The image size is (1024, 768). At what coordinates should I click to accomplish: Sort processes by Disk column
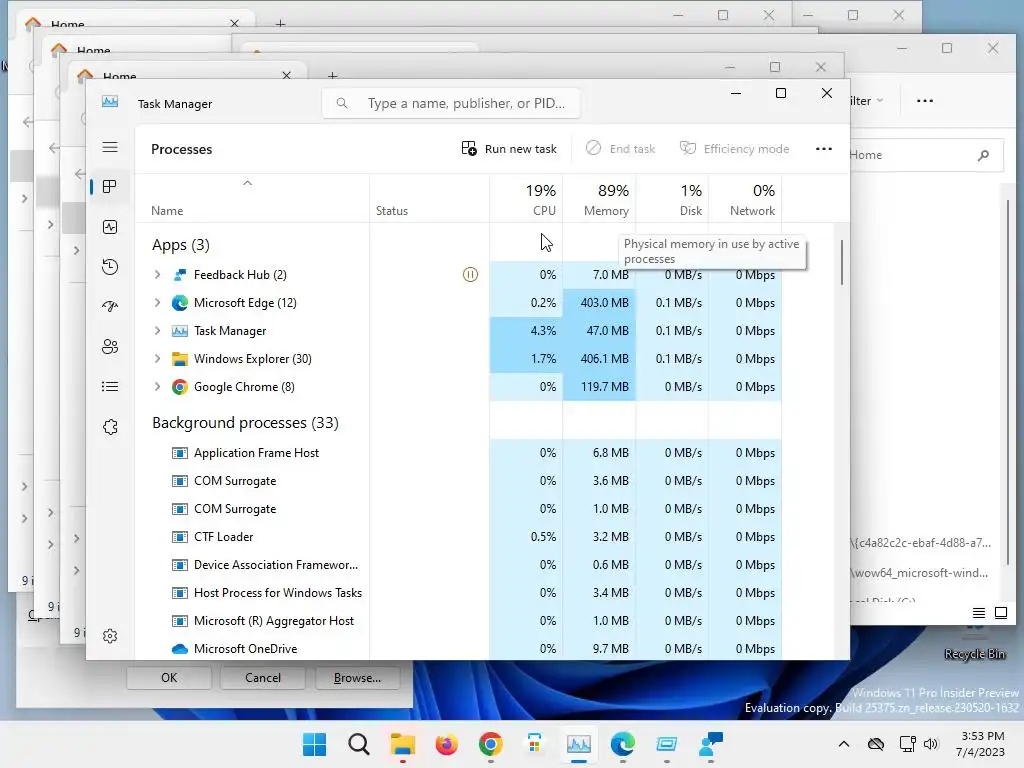click(x=673, y=199)
